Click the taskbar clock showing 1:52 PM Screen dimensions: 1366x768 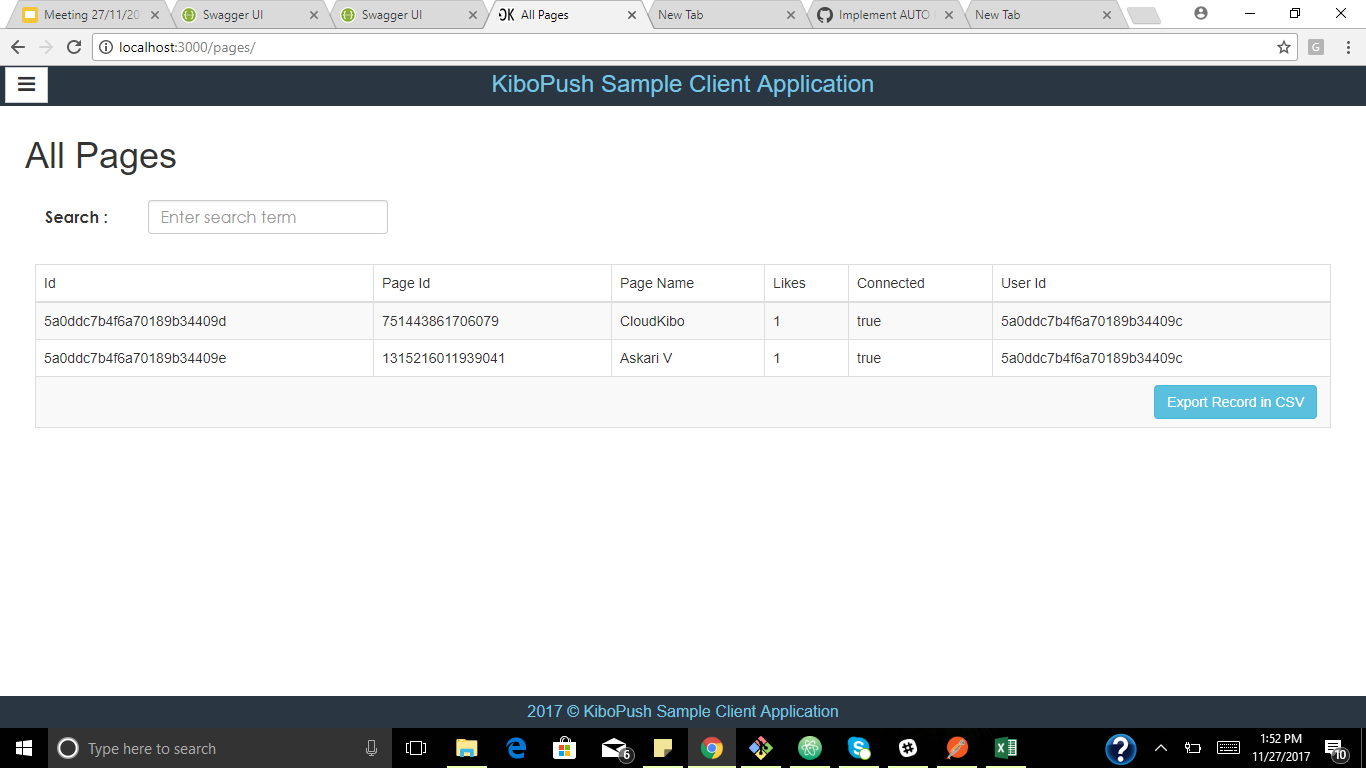[1281, 748]
